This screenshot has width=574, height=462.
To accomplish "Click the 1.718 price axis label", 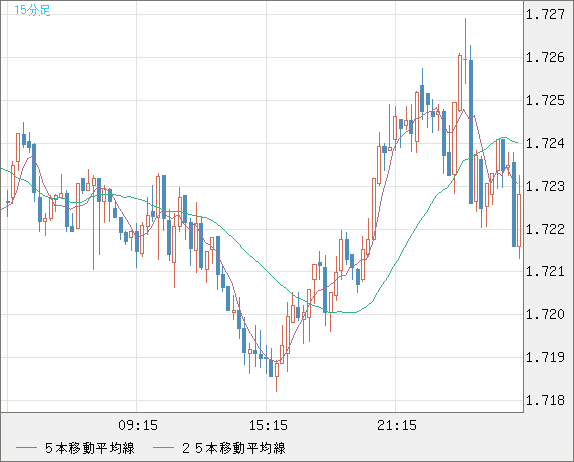I will 545,400.
